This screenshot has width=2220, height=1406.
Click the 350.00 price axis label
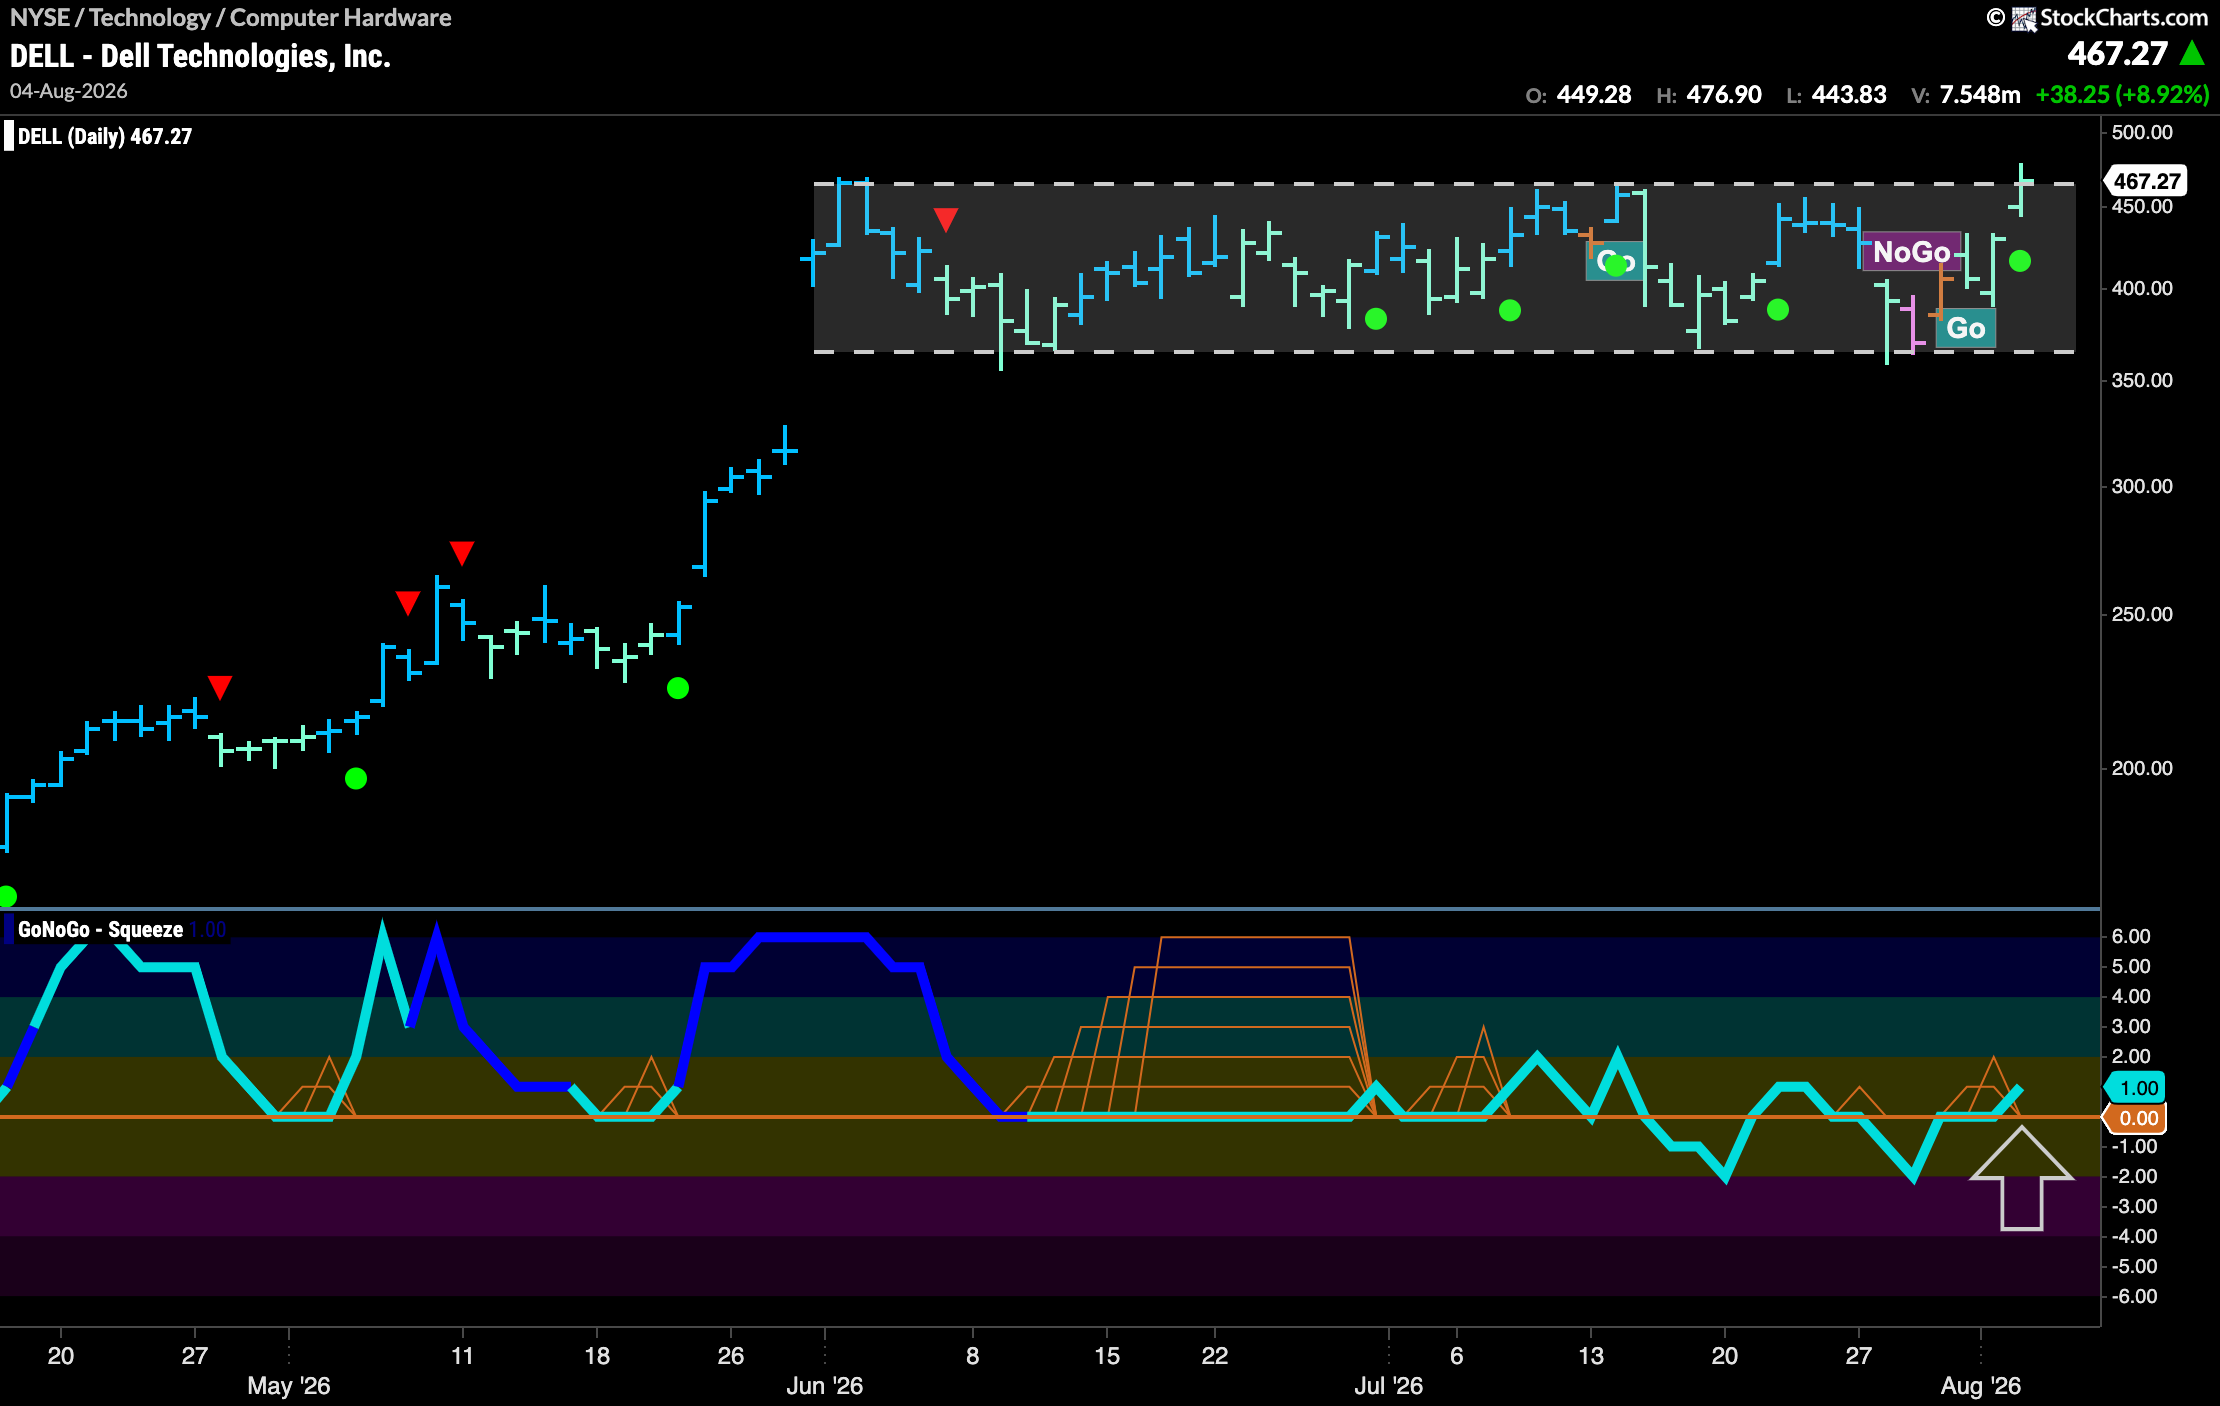pyautogui.click(x=2142, y=380)
